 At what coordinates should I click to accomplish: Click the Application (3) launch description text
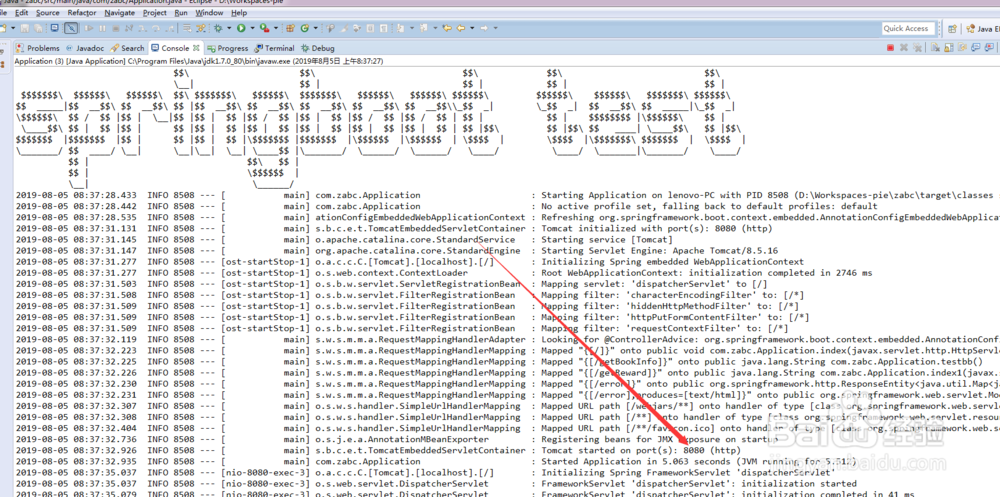[x=198, y=61]
